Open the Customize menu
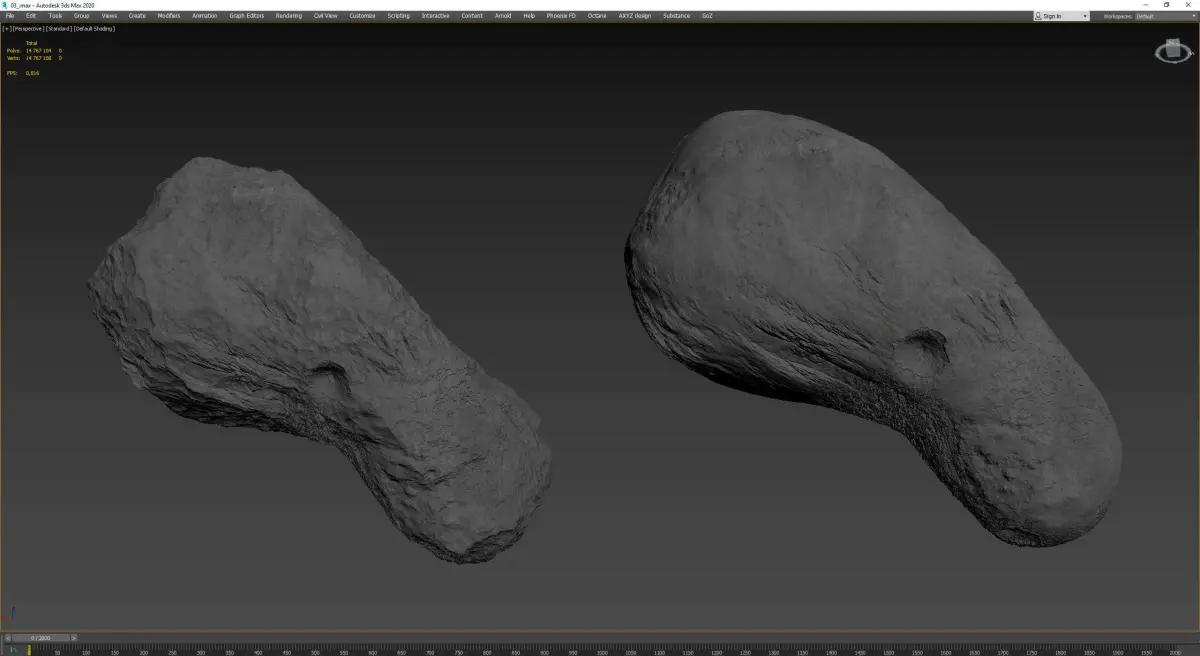Image resolution: width=1200 pixels, height=656 pixels. tap(362, 16)
